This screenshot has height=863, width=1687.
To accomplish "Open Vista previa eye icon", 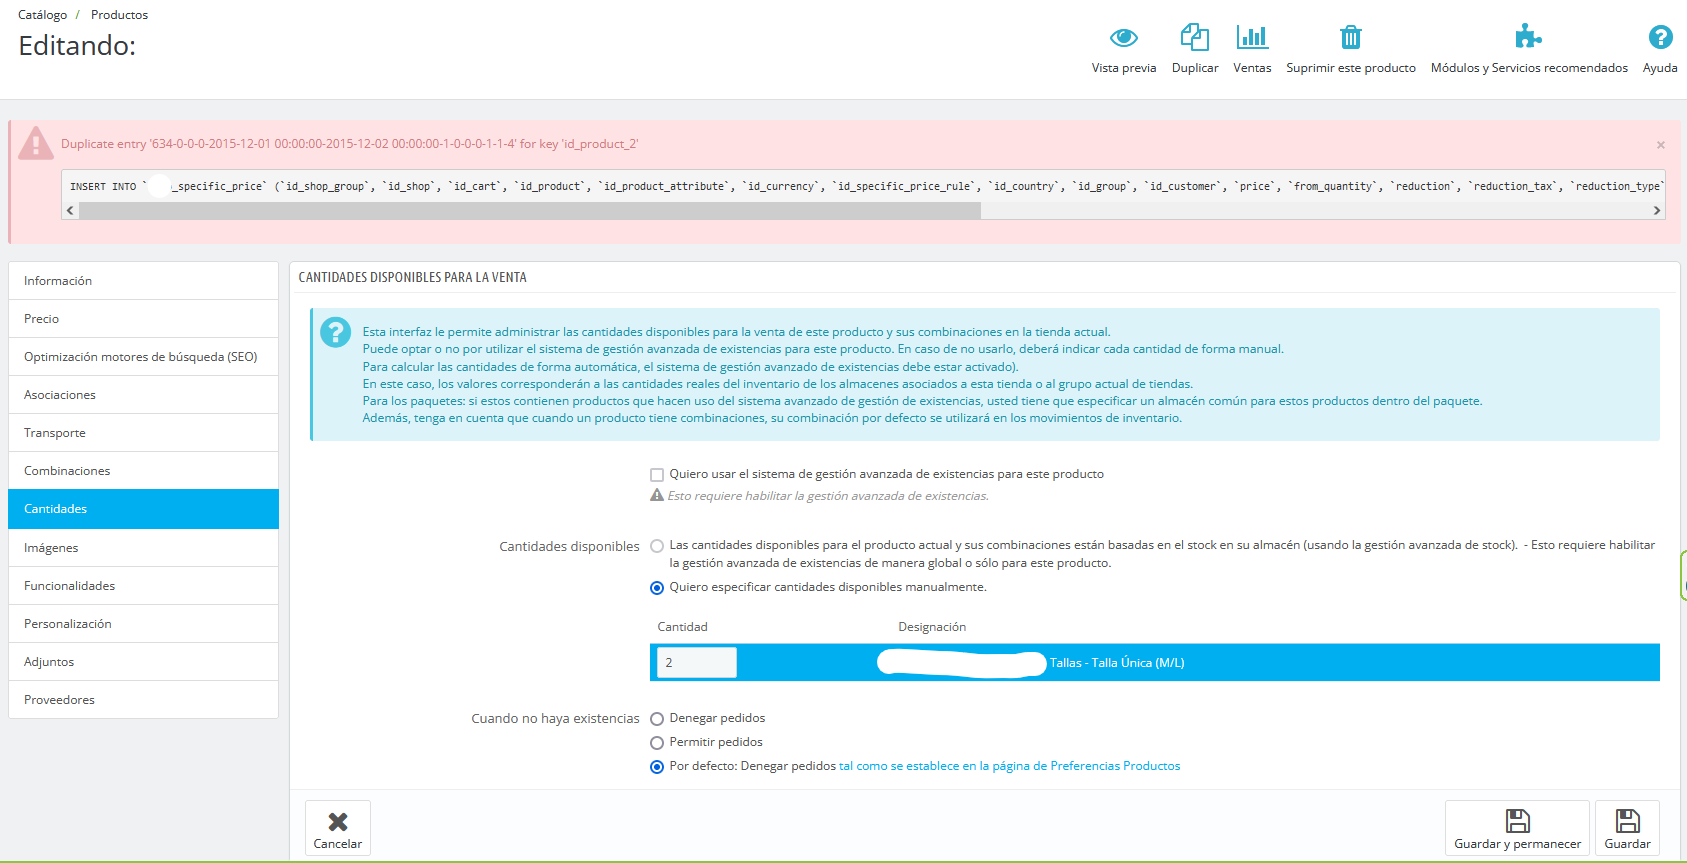I will pos(1124,38).
